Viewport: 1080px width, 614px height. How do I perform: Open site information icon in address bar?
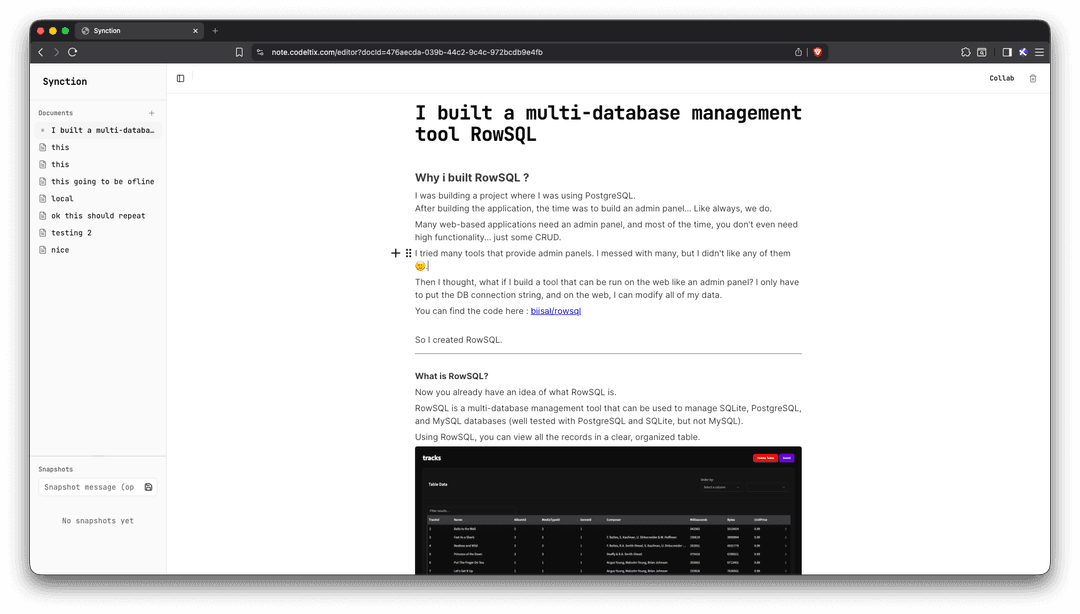click(260, 52)
